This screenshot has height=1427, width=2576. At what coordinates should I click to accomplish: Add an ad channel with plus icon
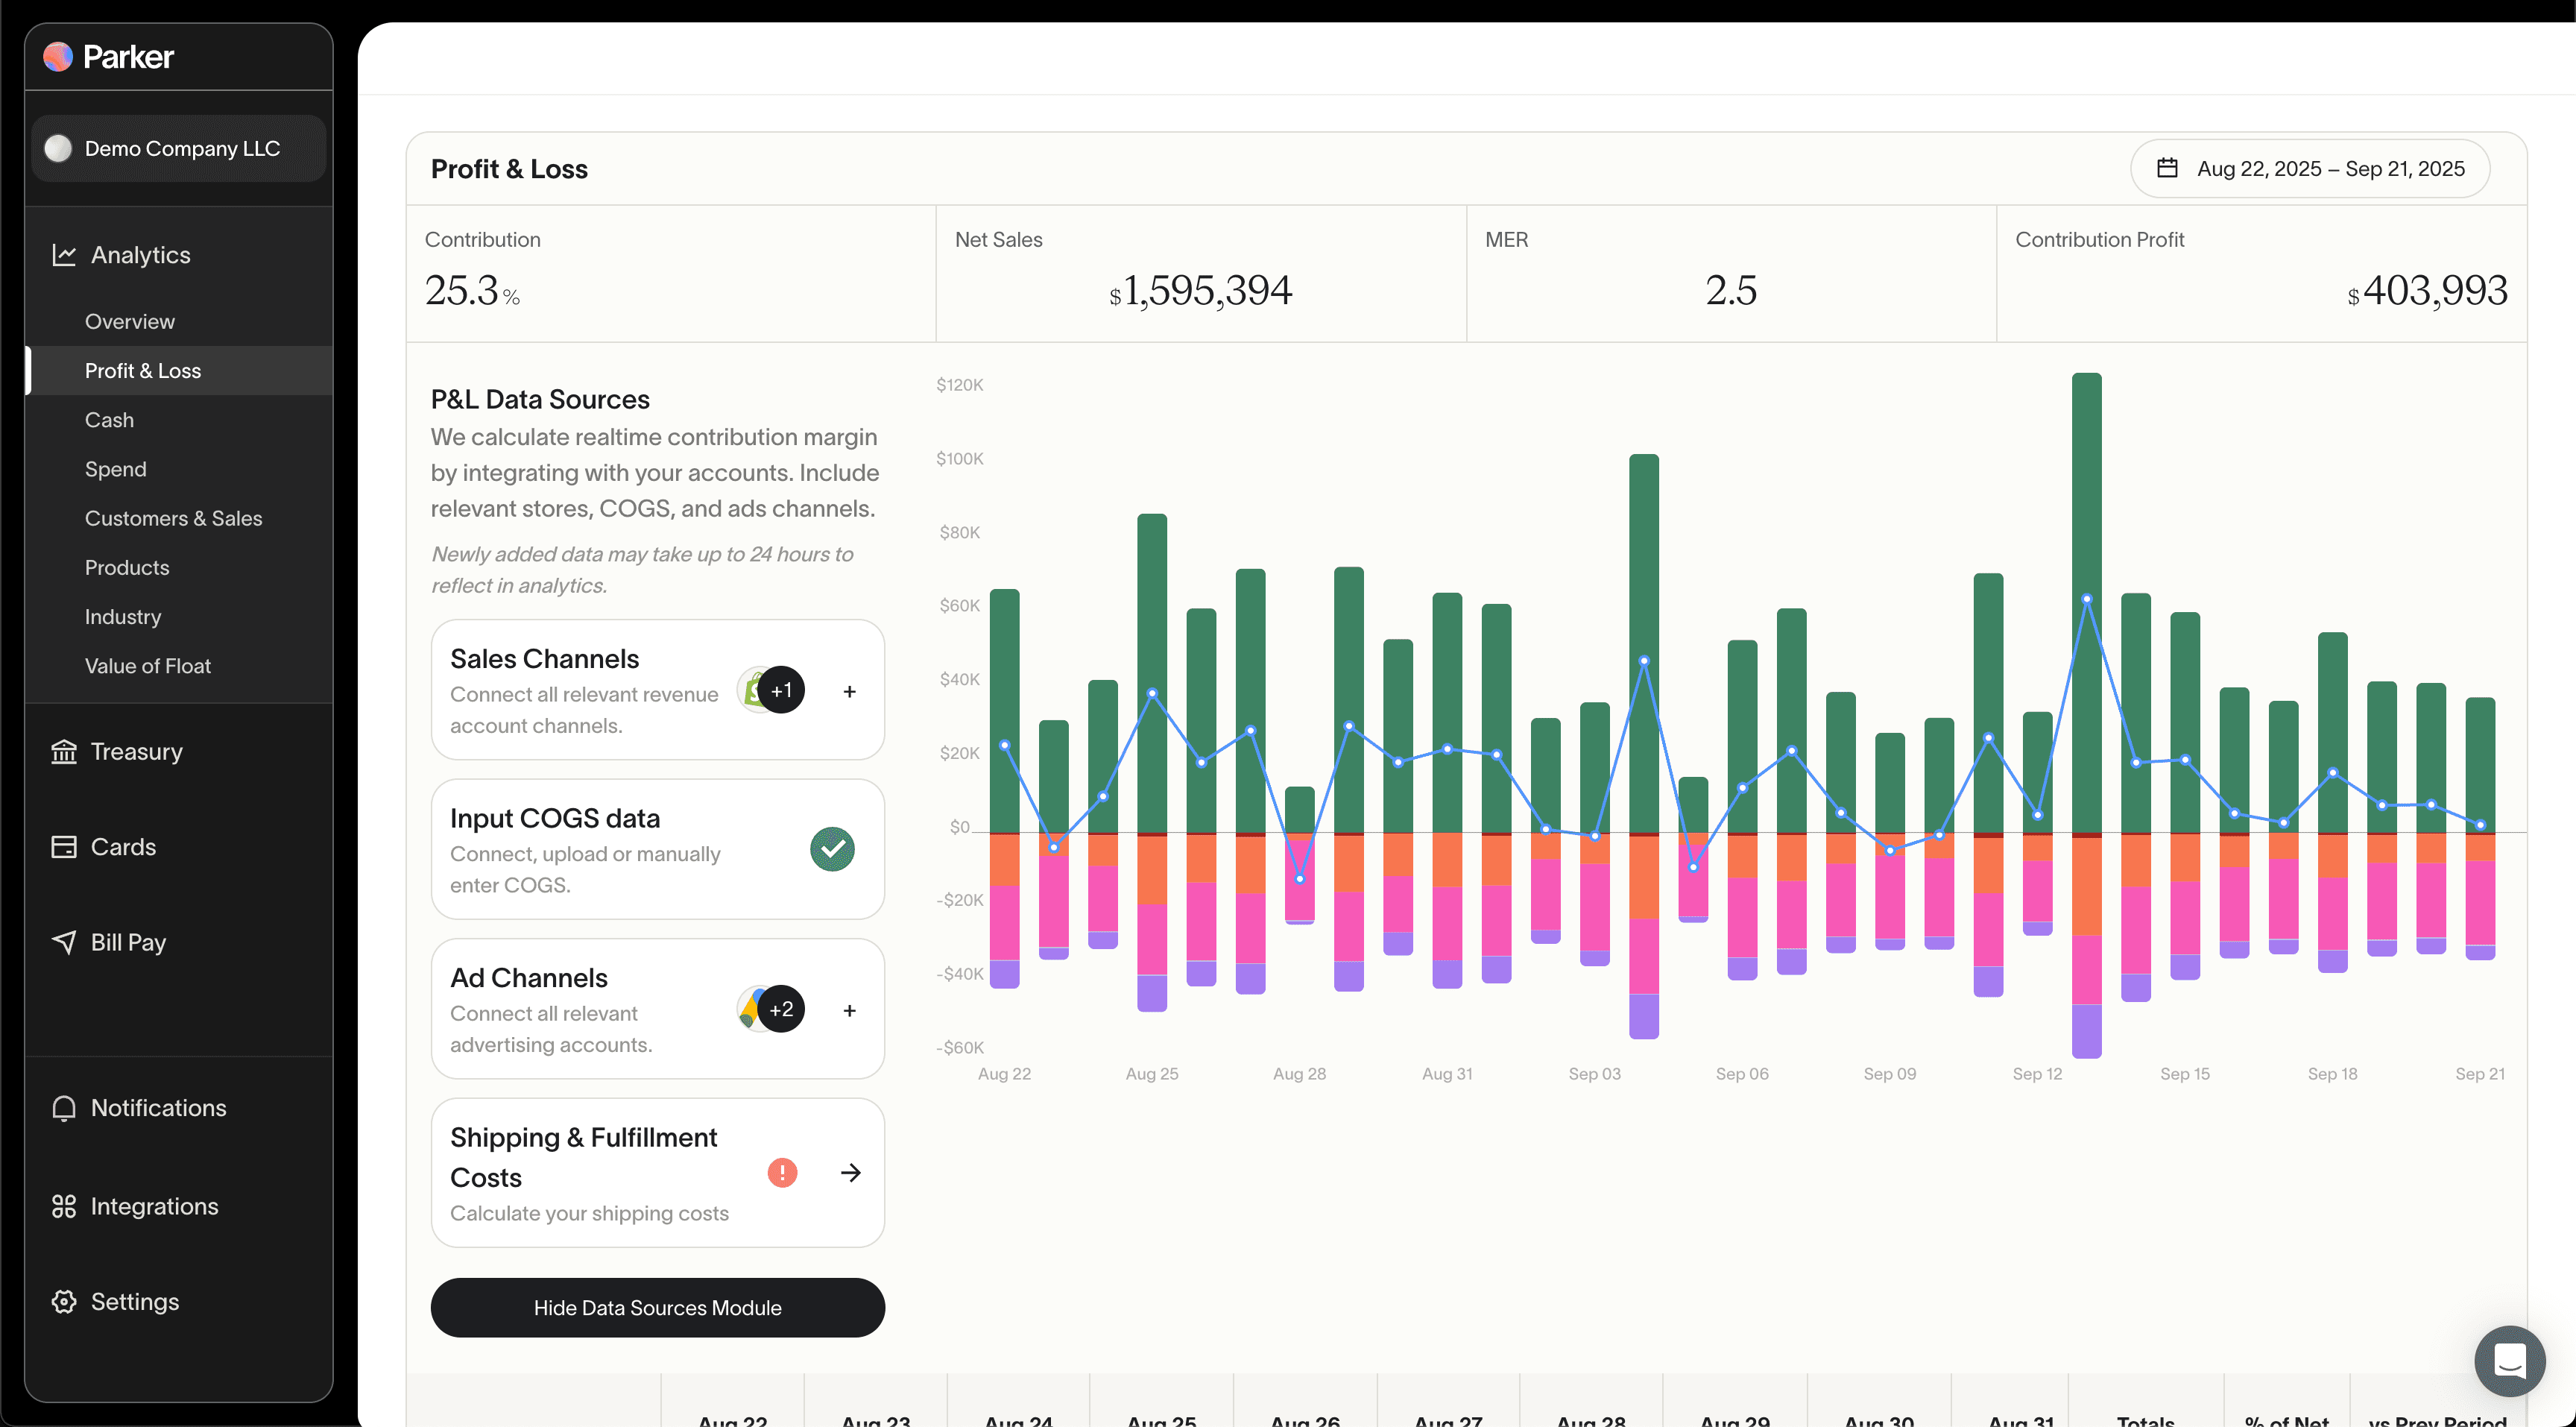click(x=849, y=1010)
